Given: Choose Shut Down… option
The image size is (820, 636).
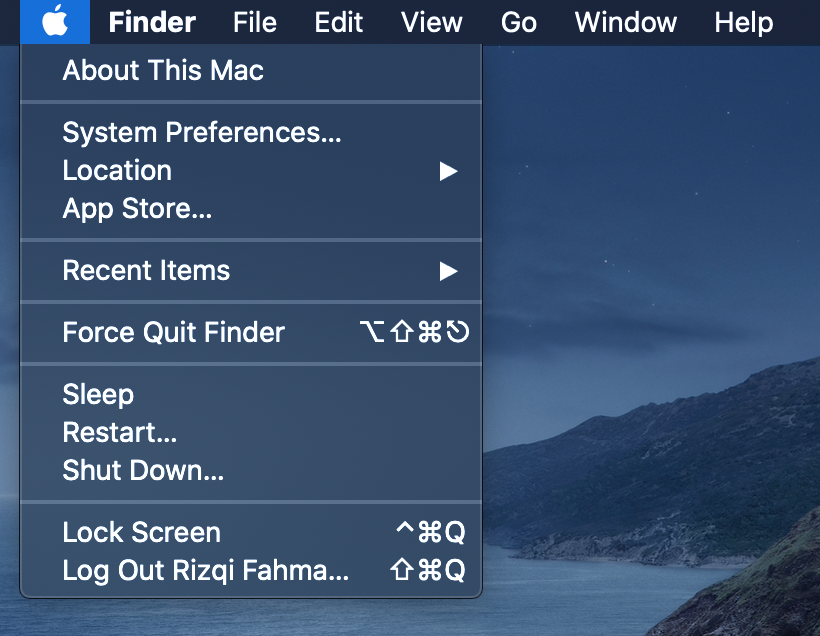Looking at the screenshot, I should (143, 471).
